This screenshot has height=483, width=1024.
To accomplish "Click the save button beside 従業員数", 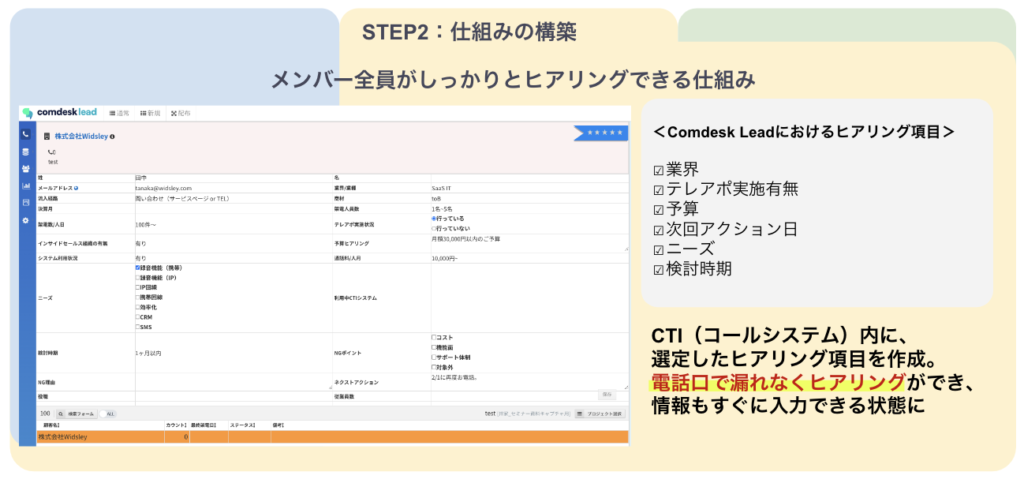I will pos(607,394).
